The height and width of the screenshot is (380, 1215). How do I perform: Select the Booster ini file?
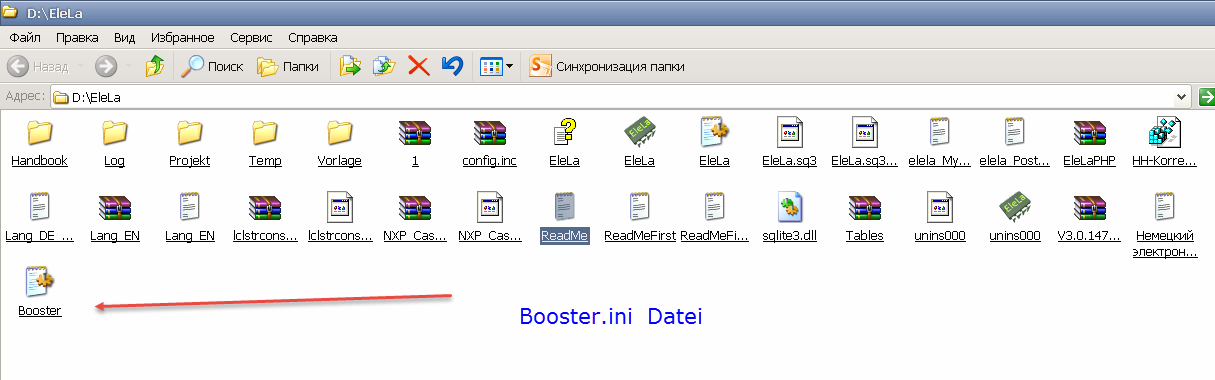pyautogui.click(x=39, y=292)
